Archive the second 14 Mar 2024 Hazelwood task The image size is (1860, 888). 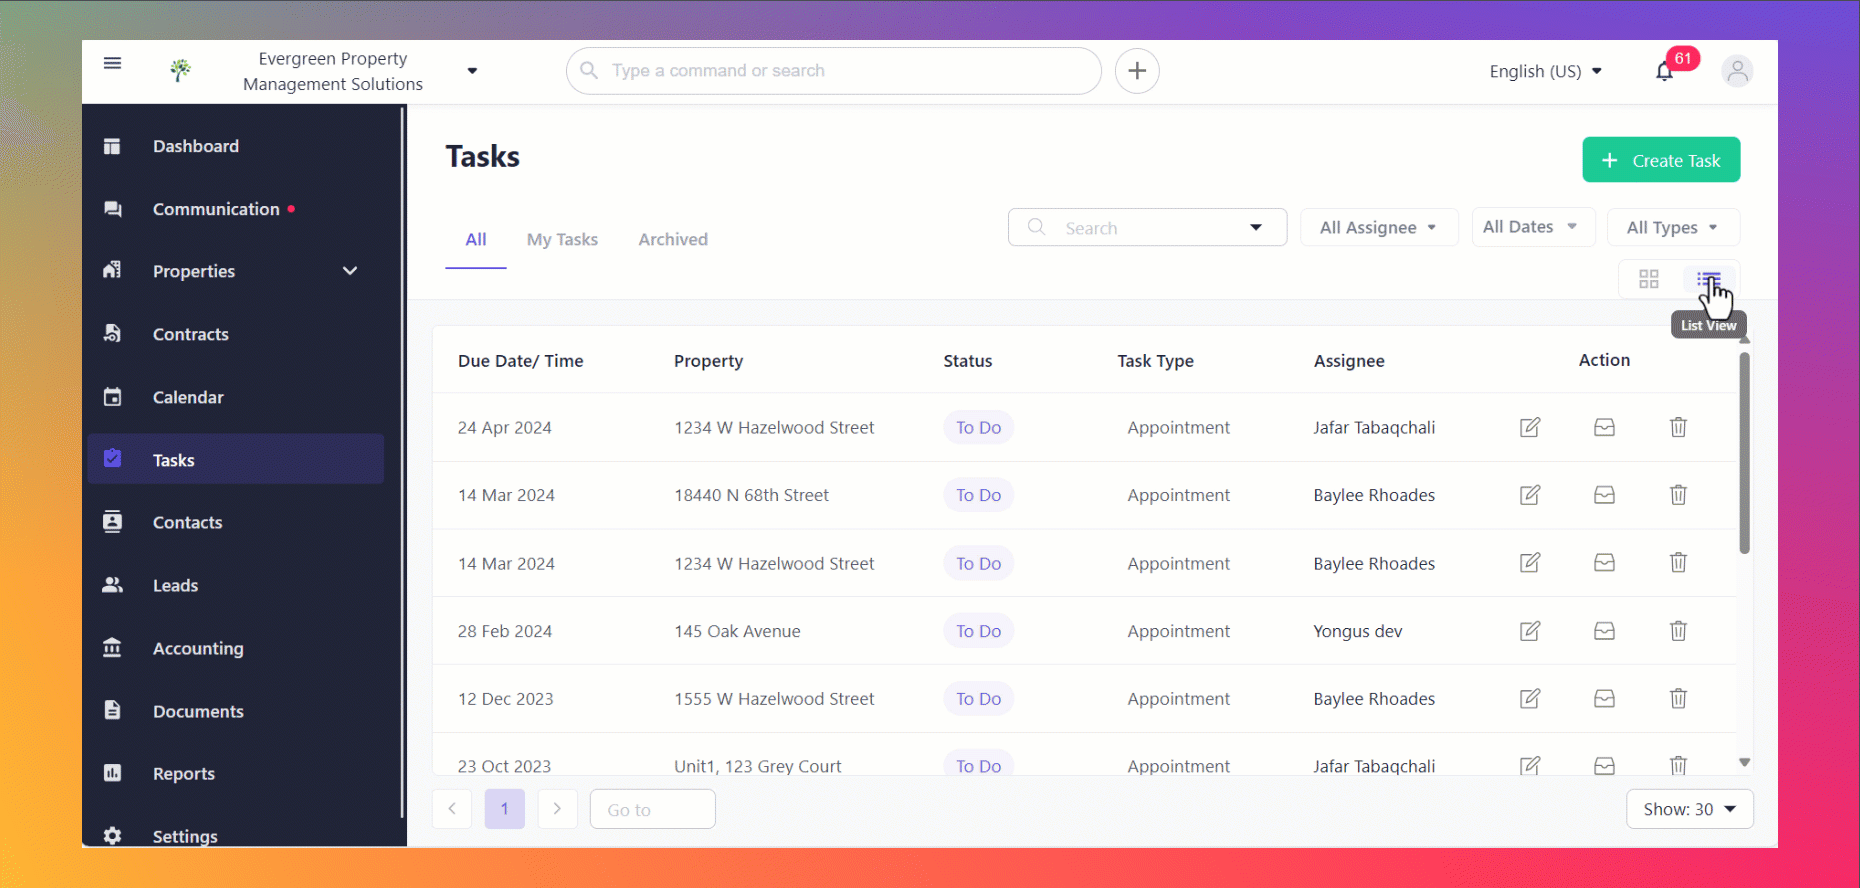pos(1604,563)
